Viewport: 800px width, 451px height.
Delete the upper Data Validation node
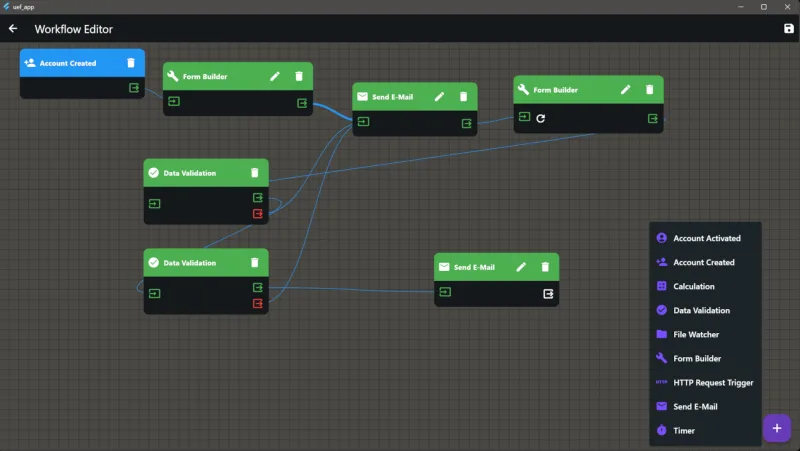coord(255,172)
